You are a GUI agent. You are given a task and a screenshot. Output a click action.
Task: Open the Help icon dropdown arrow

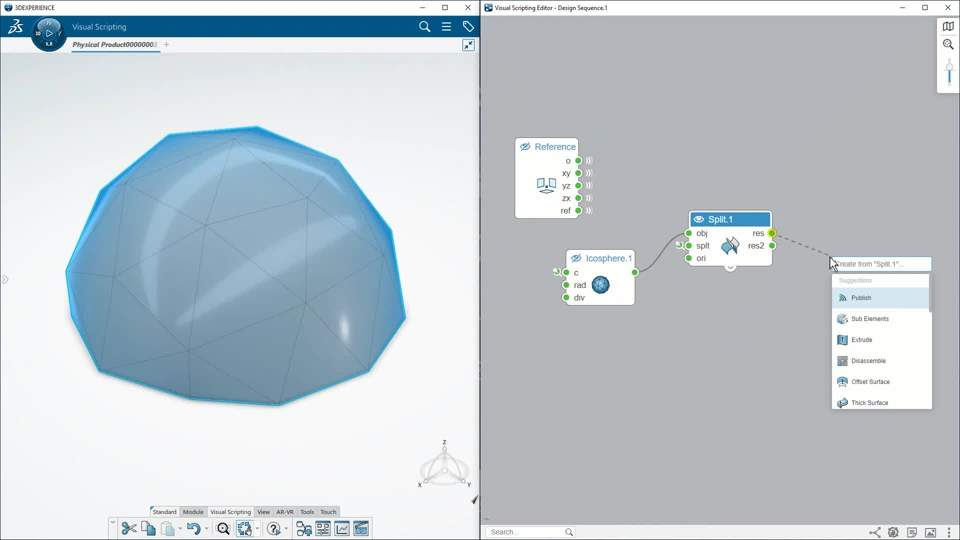pos(286,529)
